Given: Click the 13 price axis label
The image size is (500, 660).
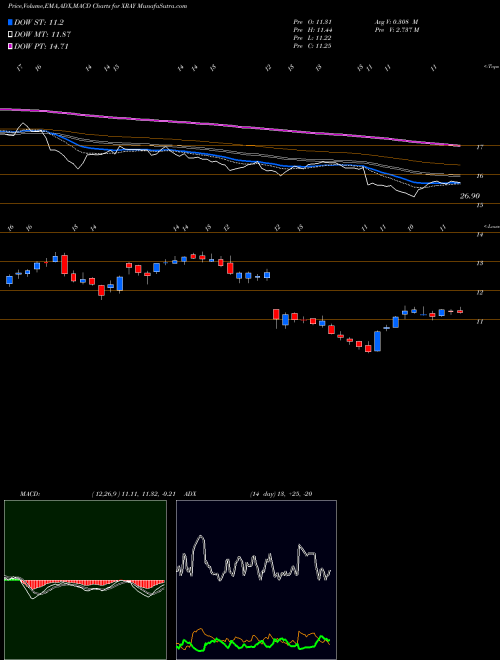Looking at the screenshot, I should [x=479, y=263].
